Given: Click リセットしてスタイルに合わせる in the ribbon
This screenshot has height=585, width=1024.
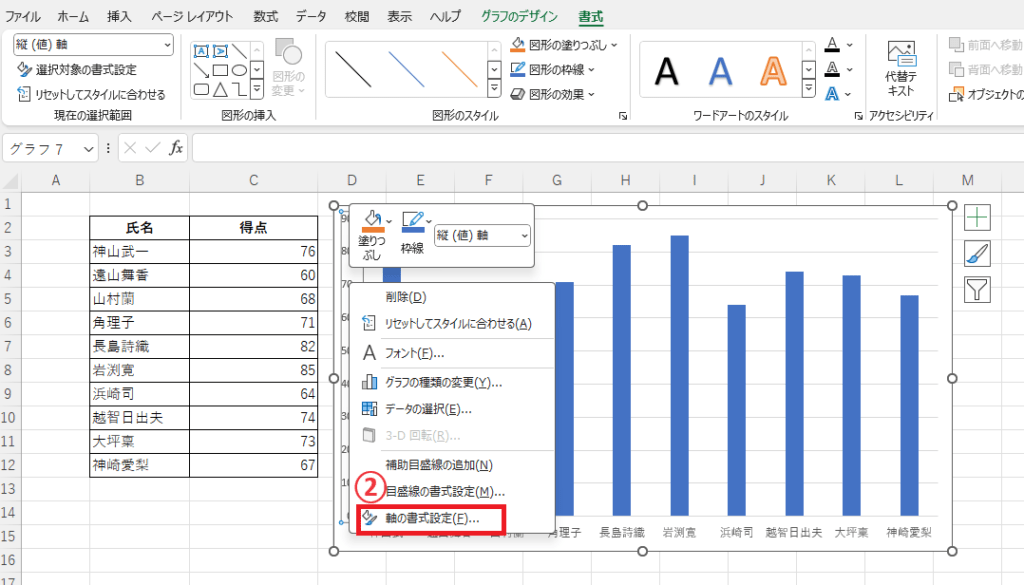Looking at the screenshot, I should tap(92, 94).
